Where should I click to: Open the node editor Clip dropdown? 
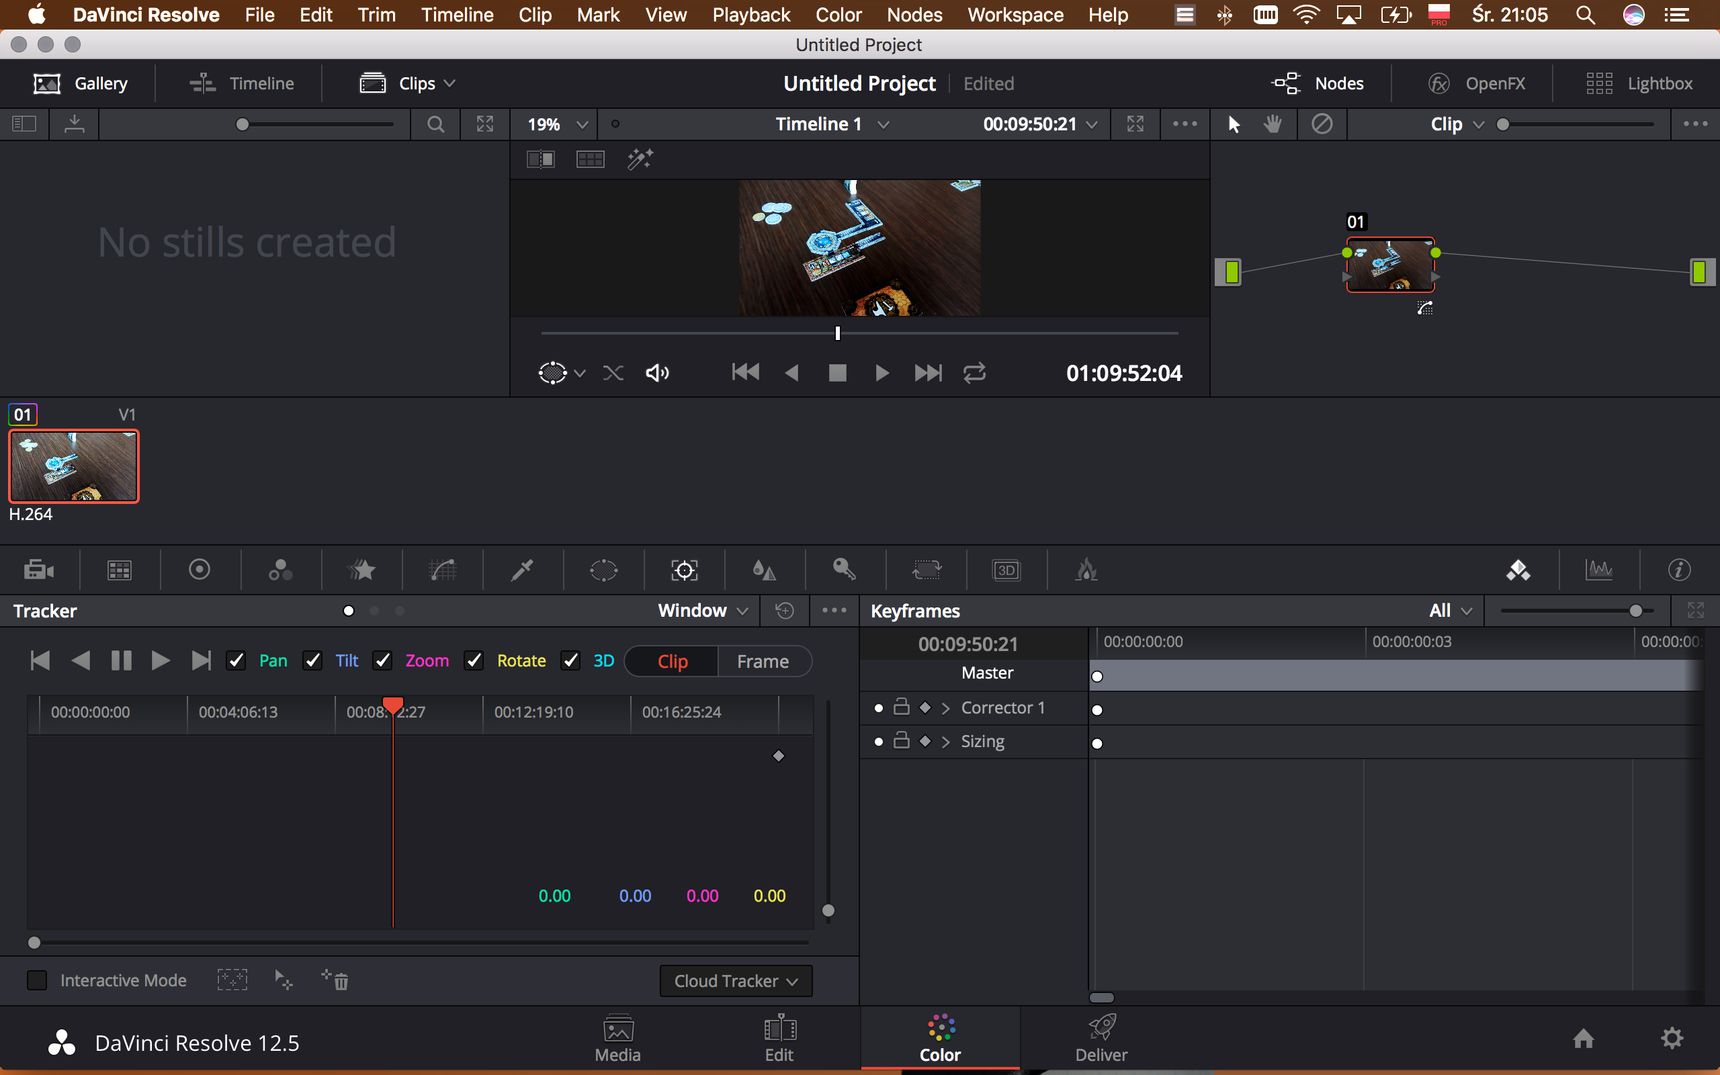[1457, 124]
